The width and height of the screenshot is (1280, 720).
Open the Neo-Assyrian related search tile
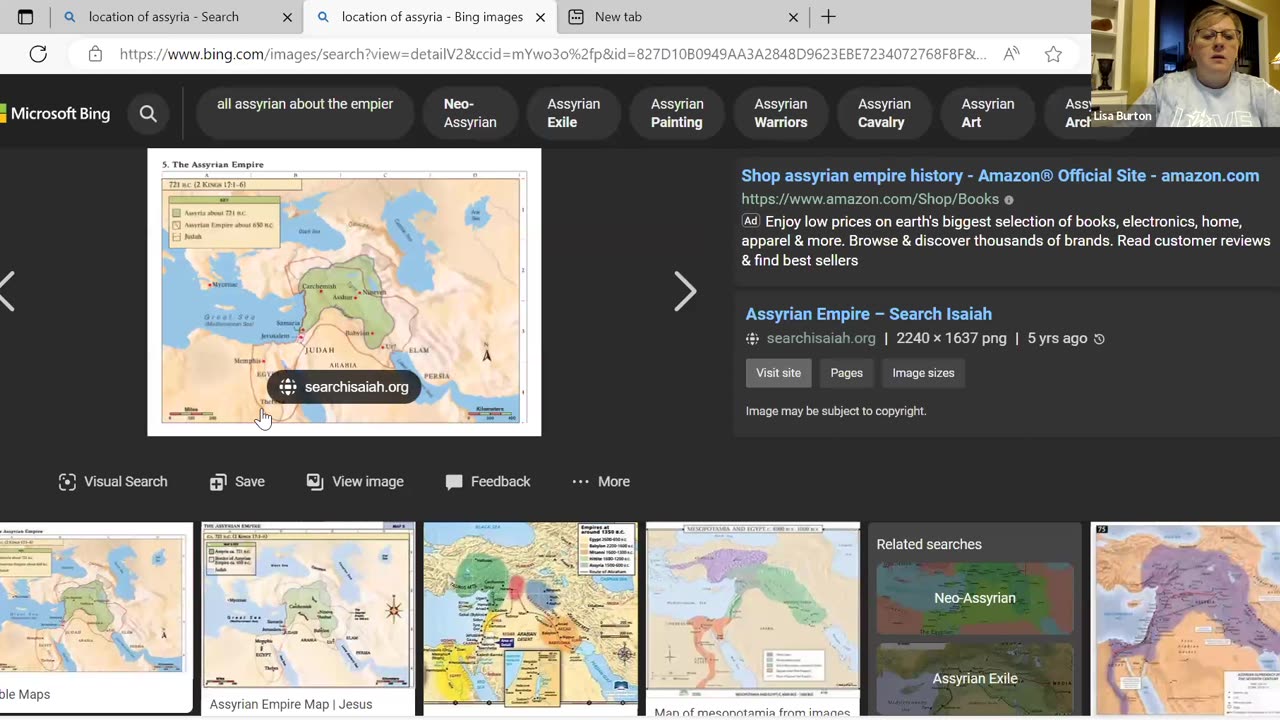[975, 598]
